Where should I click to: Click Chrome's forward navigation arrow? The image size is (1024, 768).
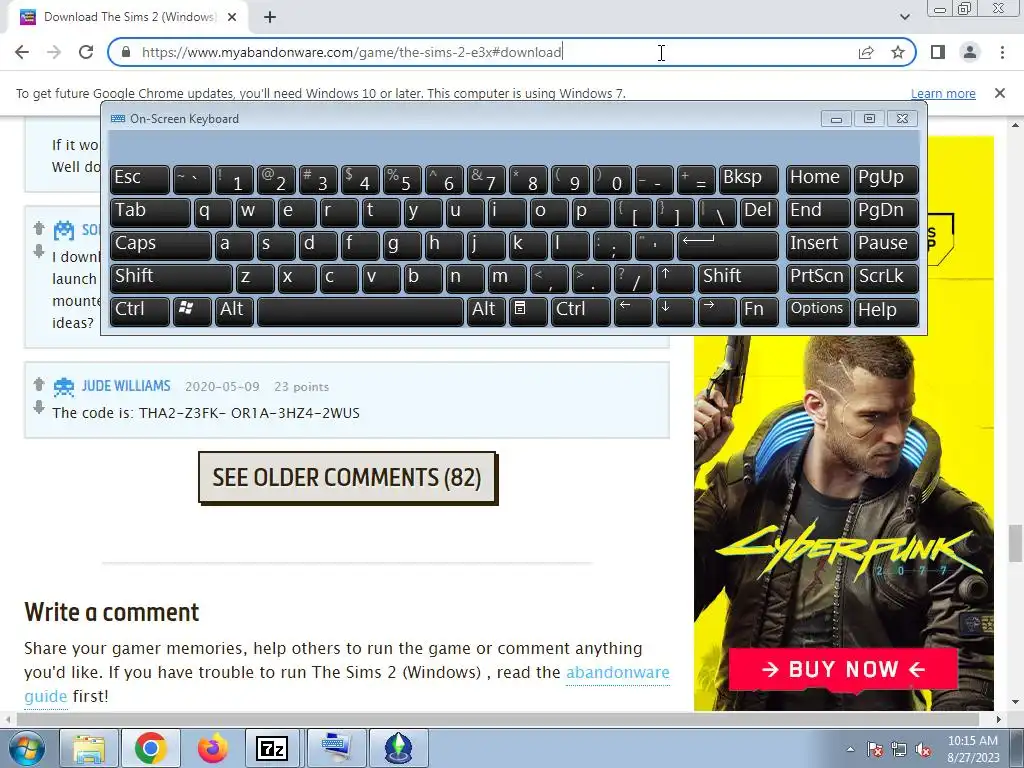point(54,52)
